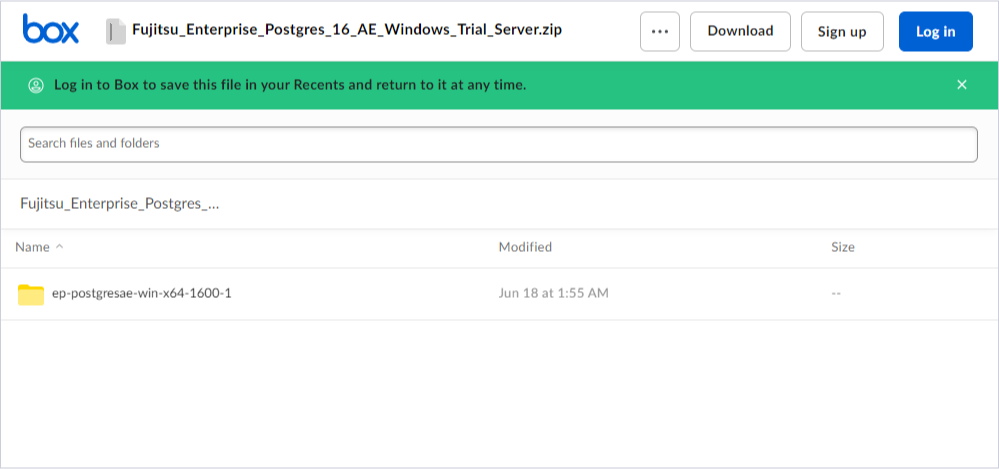Screen dimensions: 999x469
Task: Download the zip file
Action: click(x=740, y=31)
